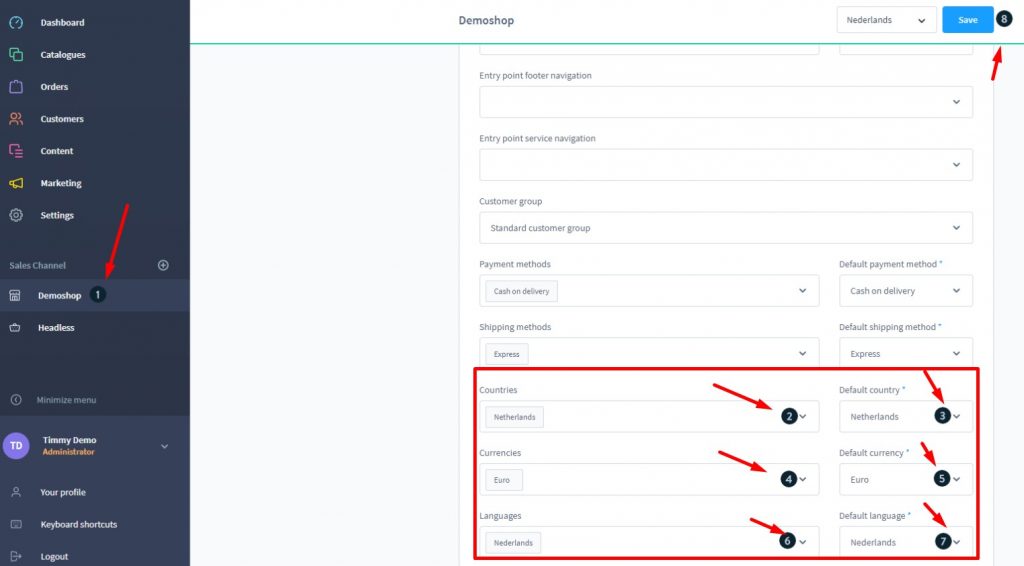Open the Entry point footer navigation dropdown

coord(725,102)
